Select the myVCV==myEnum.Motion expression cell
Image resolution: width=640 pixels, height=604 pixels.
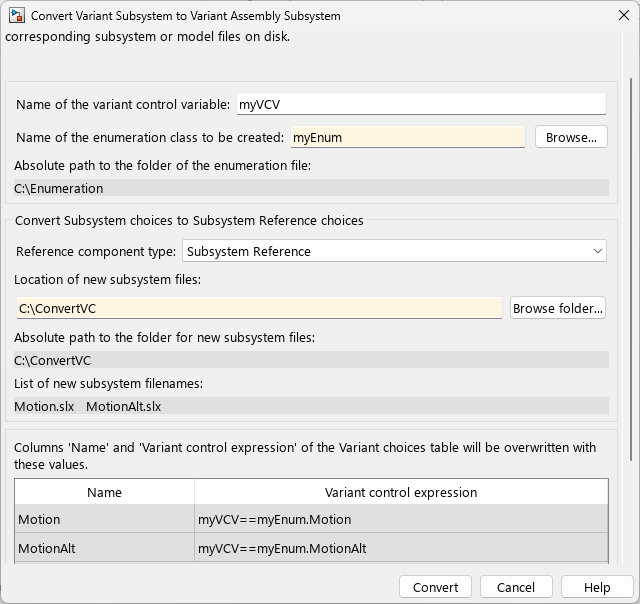401,519
